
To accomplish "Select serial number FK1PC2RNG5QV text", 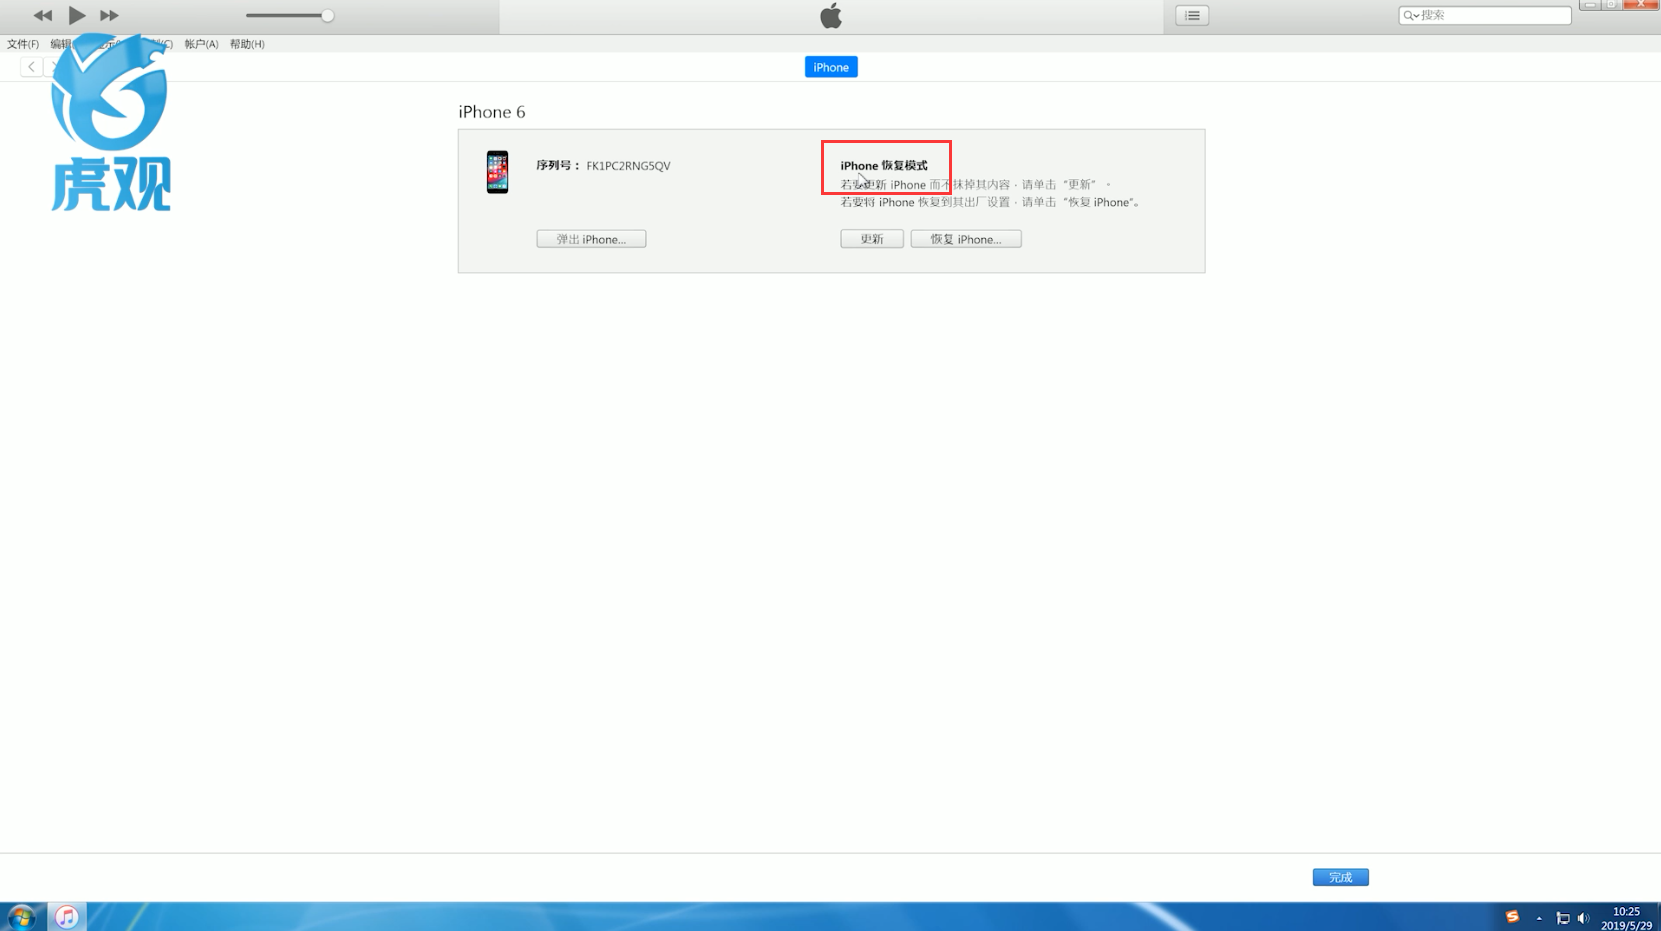I will 628,166.
